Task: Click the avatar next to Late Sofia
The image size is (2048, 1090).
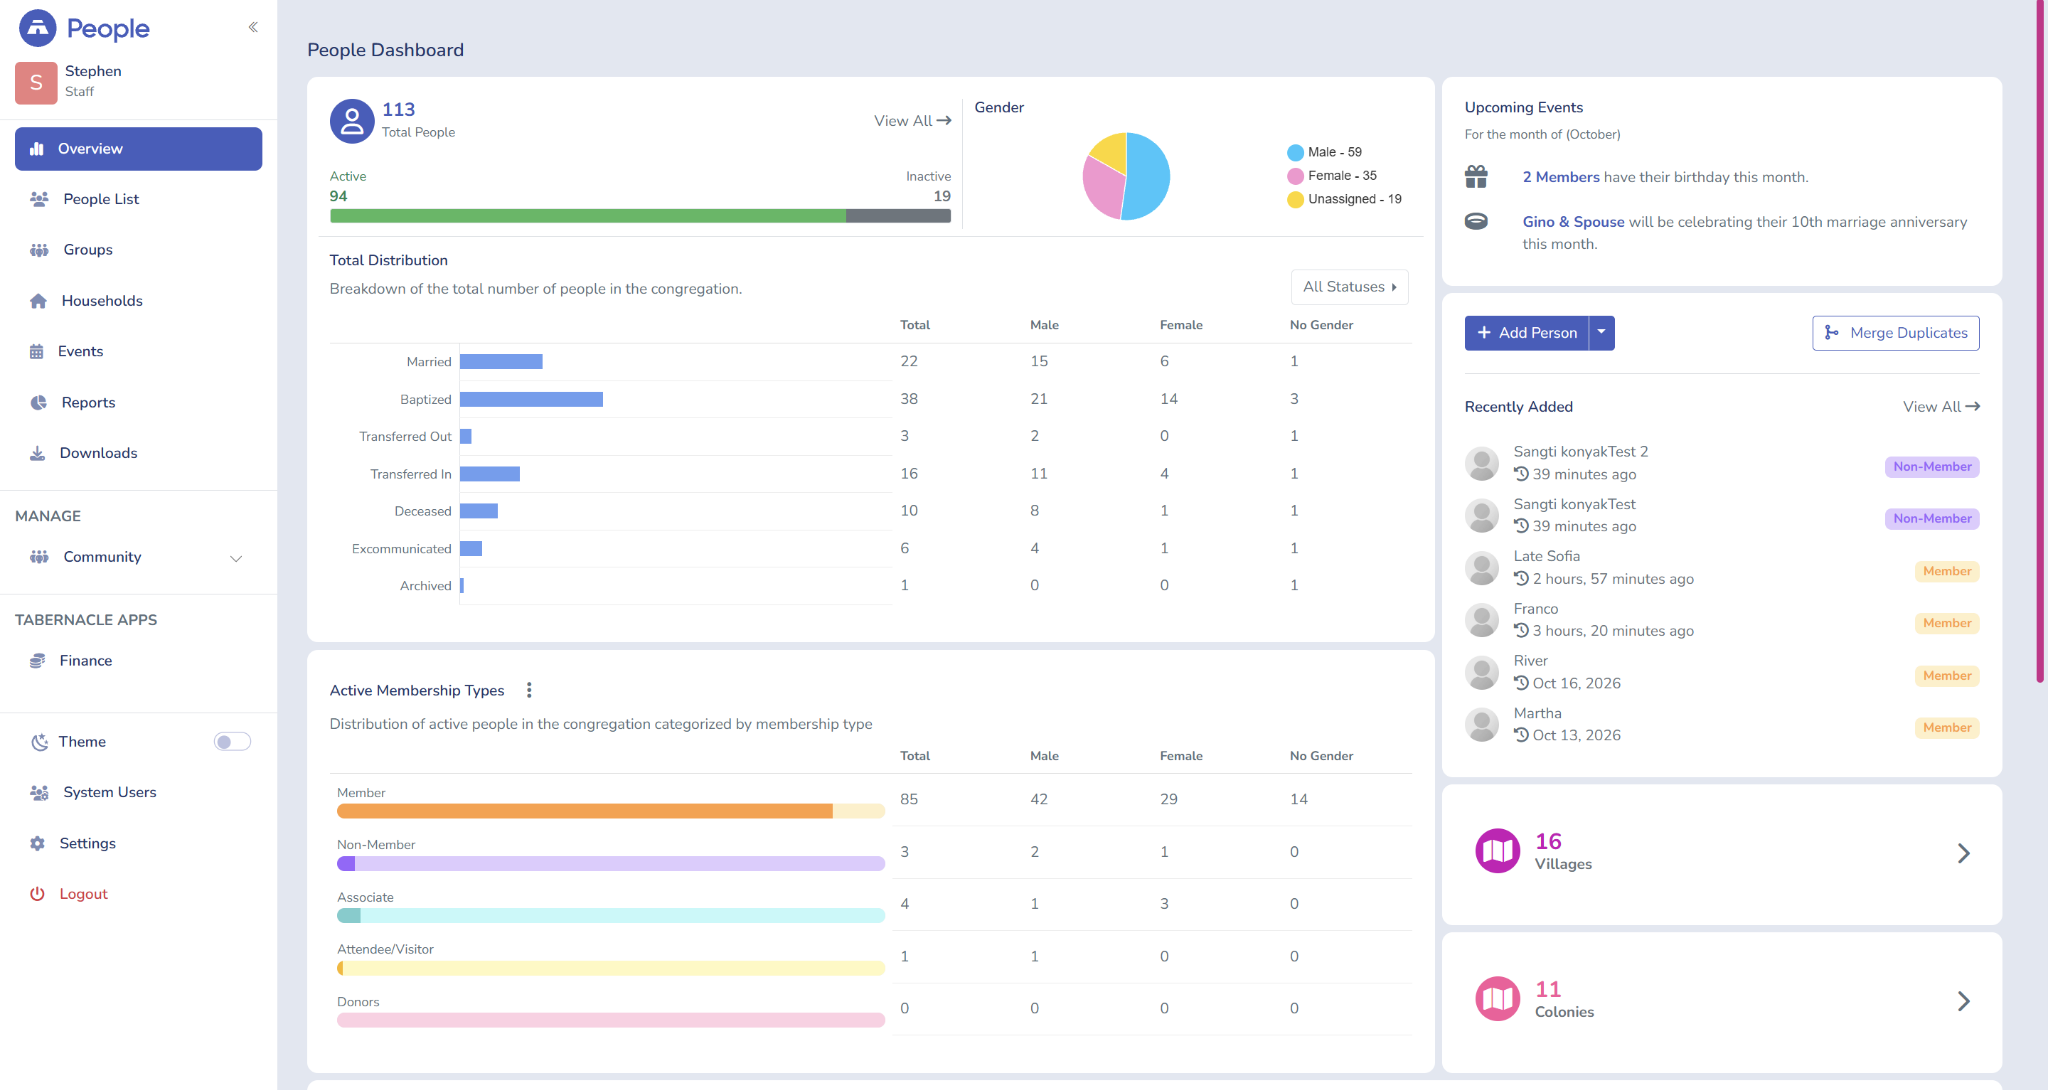Action: [x=1482, y=568]
